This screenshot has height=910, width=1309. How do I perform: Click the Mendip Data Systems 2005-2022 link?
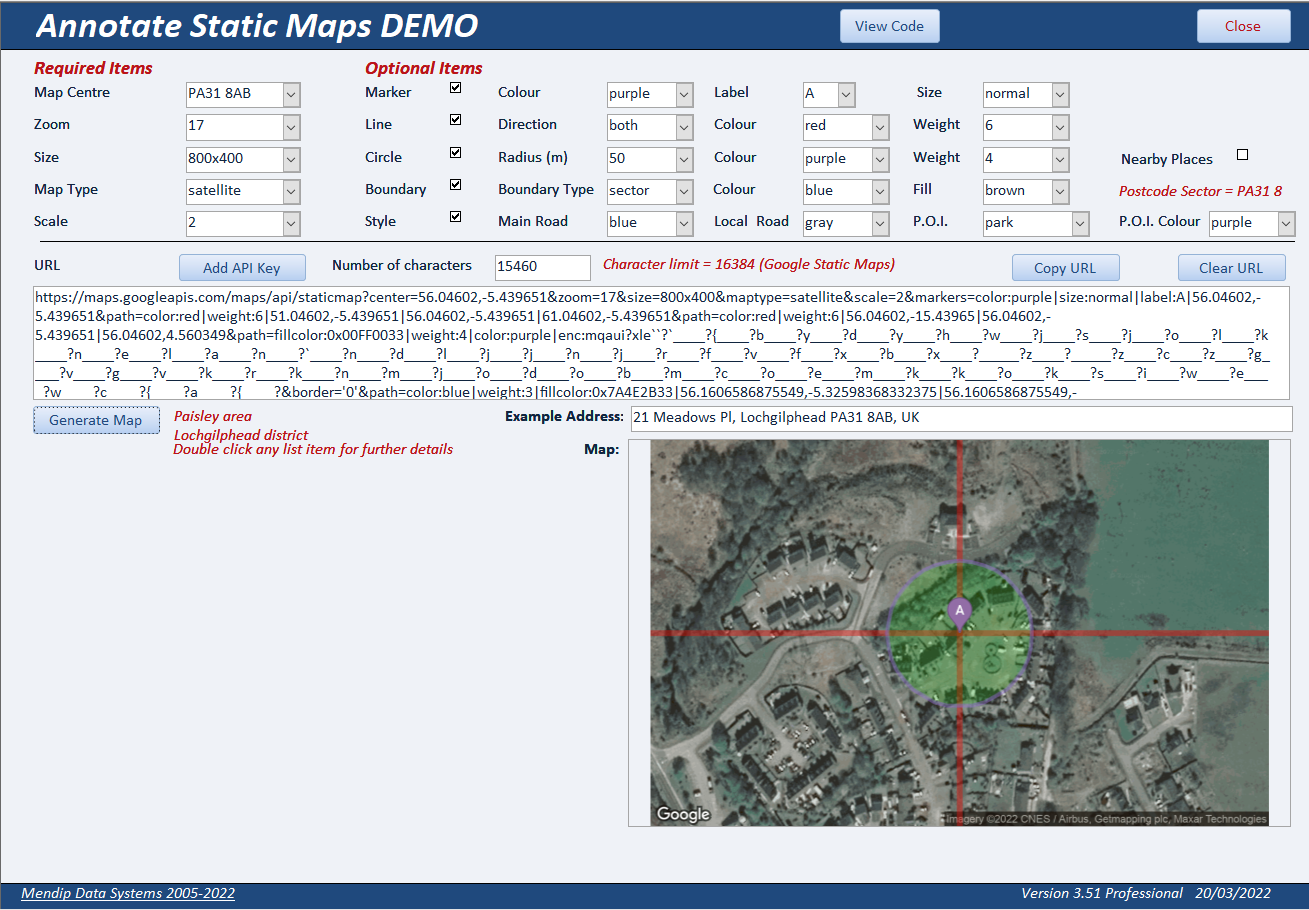coord(128,893)
